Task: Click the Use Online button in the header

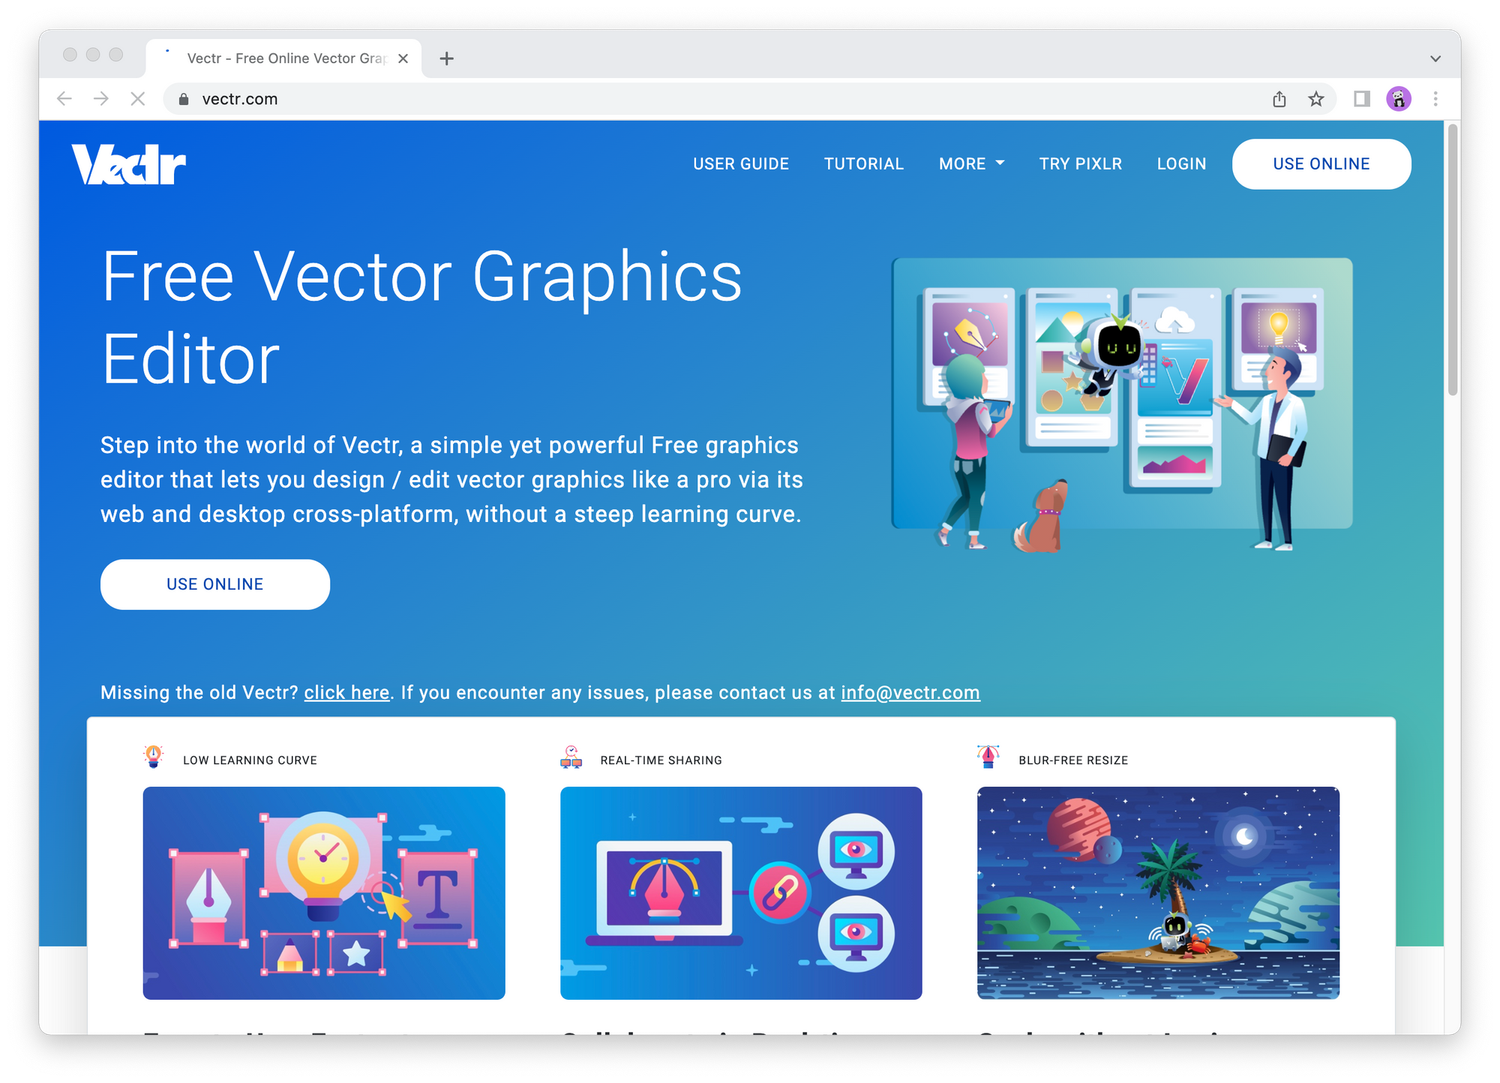Action: (1321, 164)
